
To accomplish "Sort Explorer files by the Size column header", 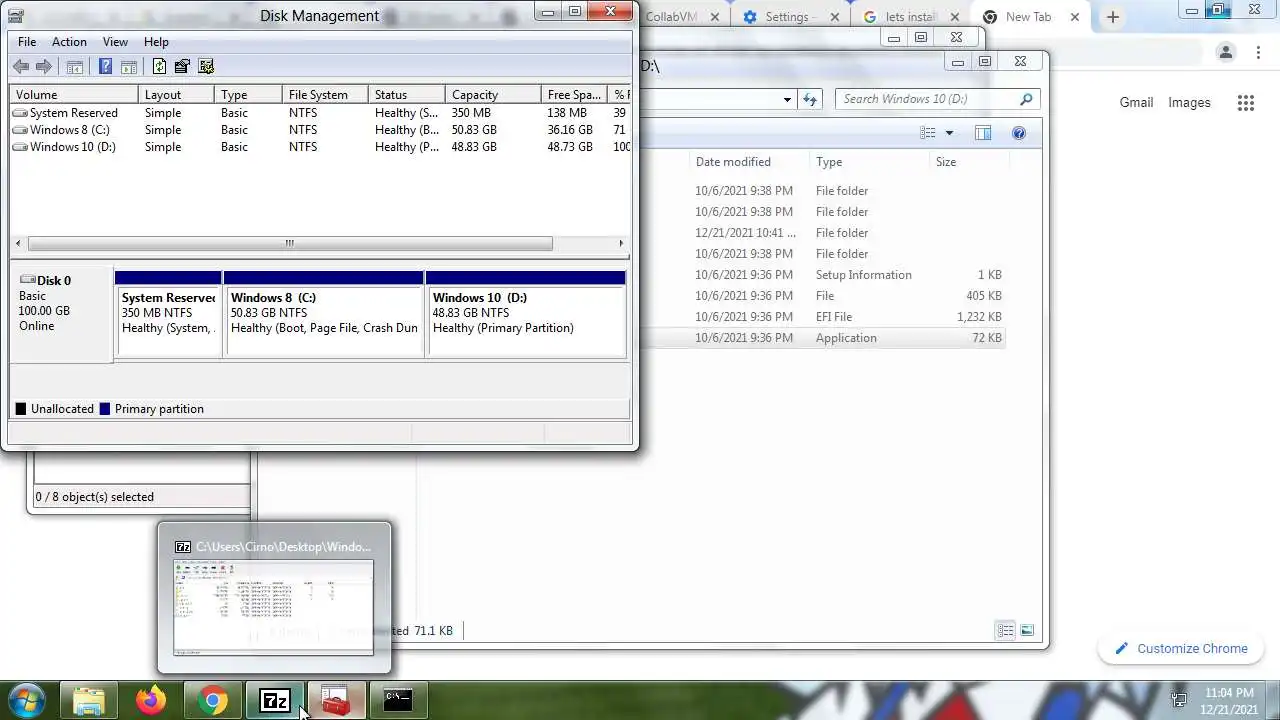I will [968, 162].
